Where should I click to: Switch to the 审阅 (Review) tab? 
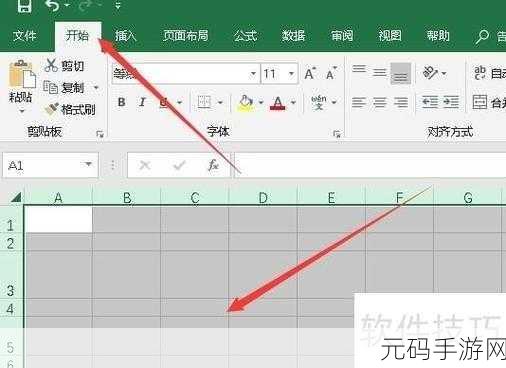click(x=342, y=35)
